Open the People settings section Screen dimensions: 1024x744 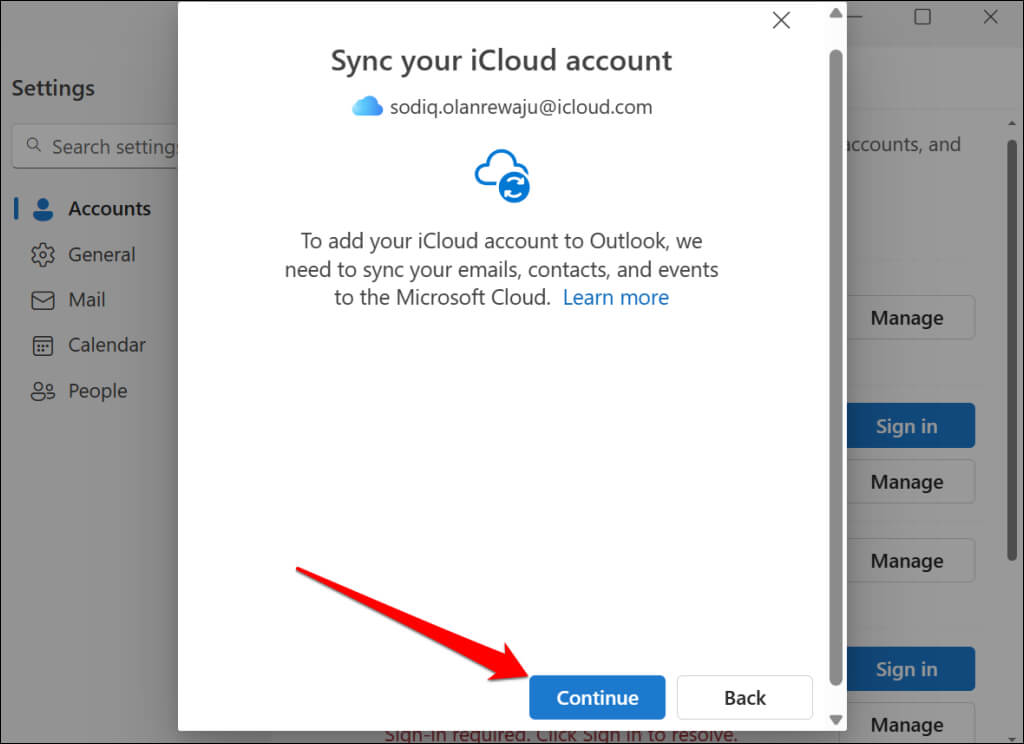pyautogui.click(x=91, y=391)
